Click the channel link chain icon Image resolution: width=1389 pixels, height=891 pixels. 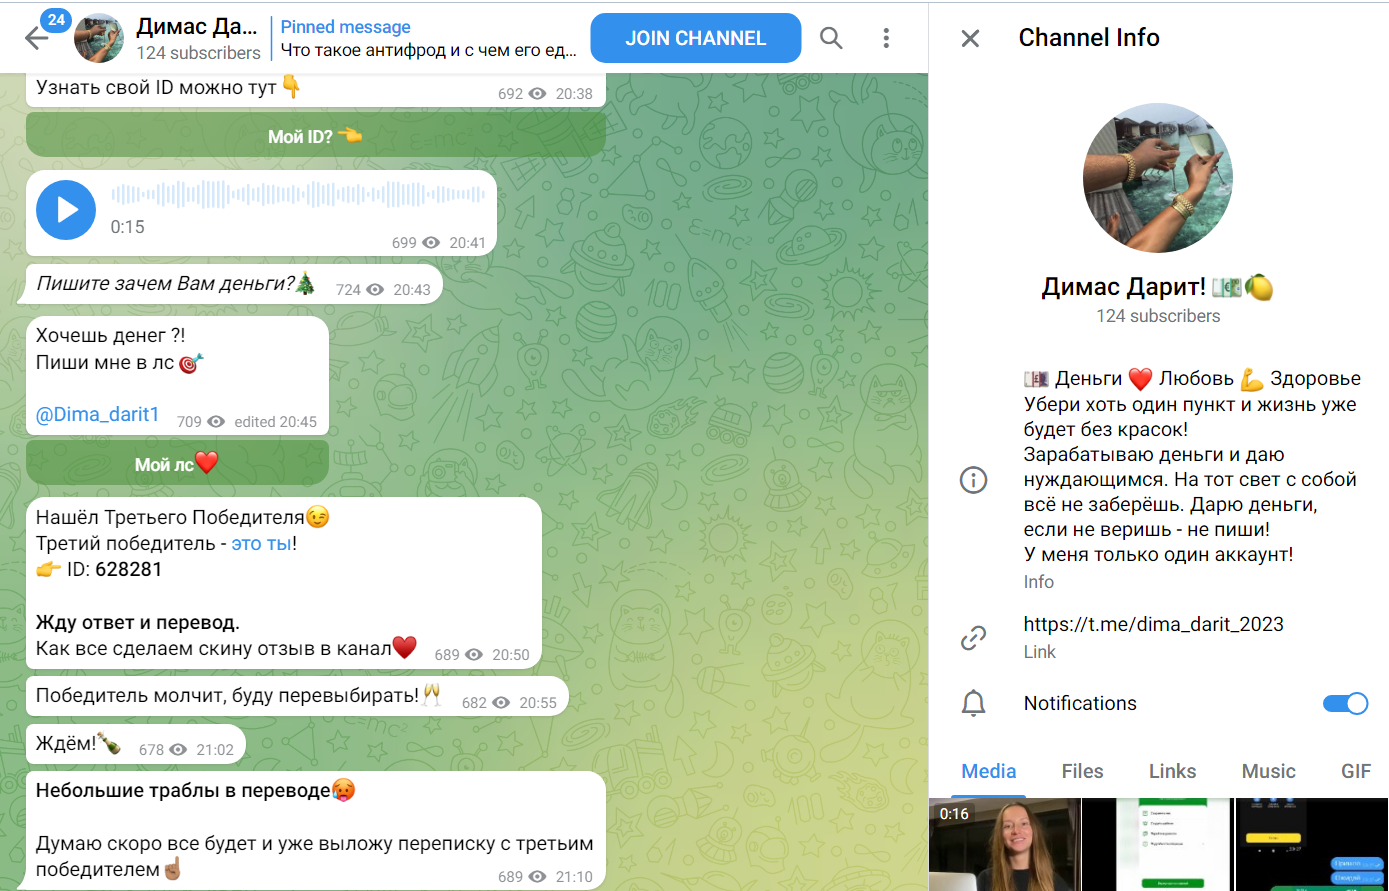pyautogui.click(x=973, y=637)
